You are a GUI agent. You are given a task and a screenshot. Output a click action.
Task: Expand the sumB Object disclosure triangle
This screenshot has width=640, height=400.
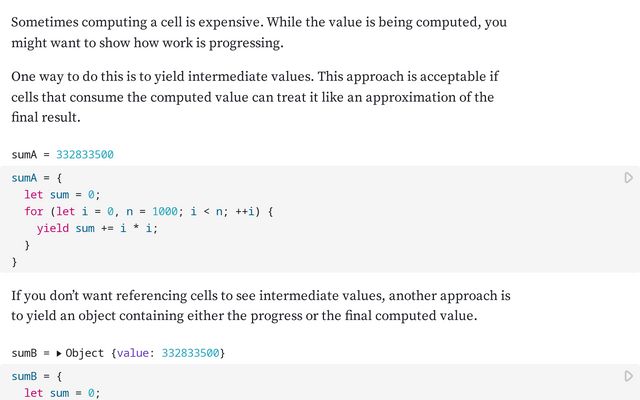pyautogui.click(x=59, y=353)
